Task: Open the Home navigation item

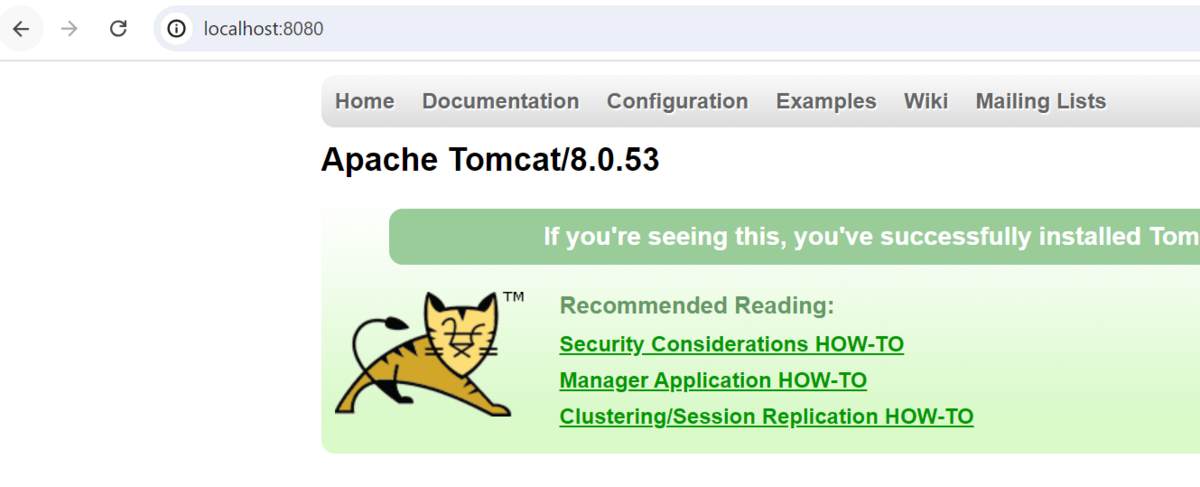Action: pyautogui.click(x=364, y=101)
